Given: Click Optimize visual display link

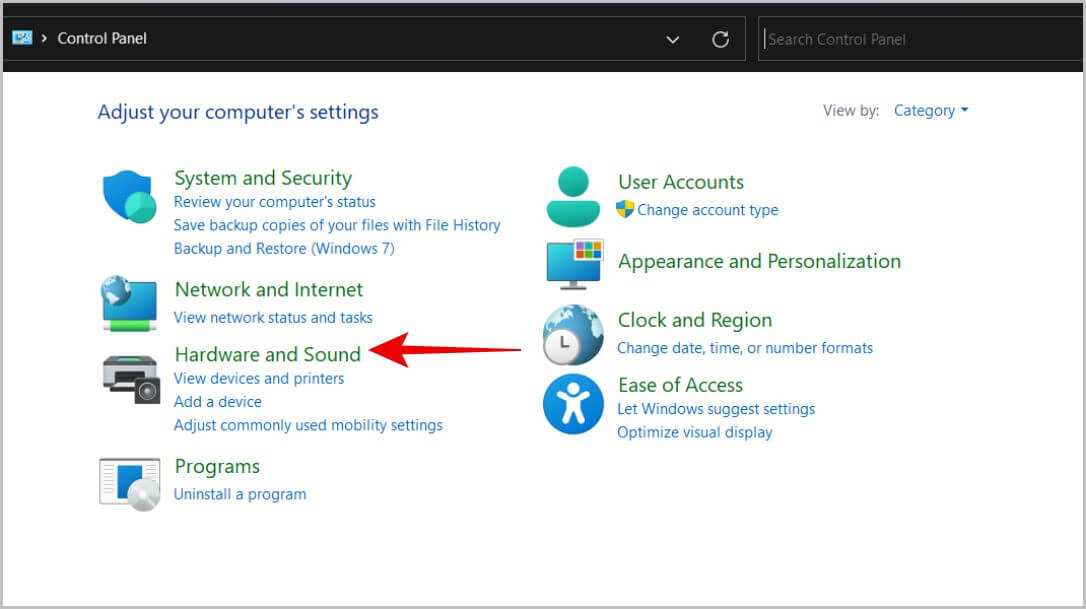Looking at the screenshot, I should (x=695, y=432).
